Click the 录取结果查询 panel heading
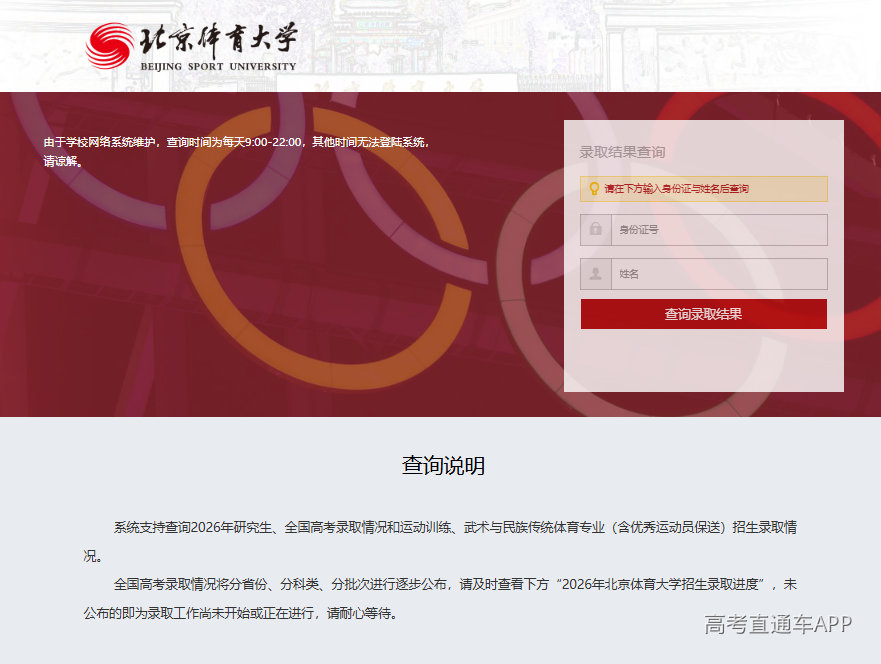 [622, 152]
